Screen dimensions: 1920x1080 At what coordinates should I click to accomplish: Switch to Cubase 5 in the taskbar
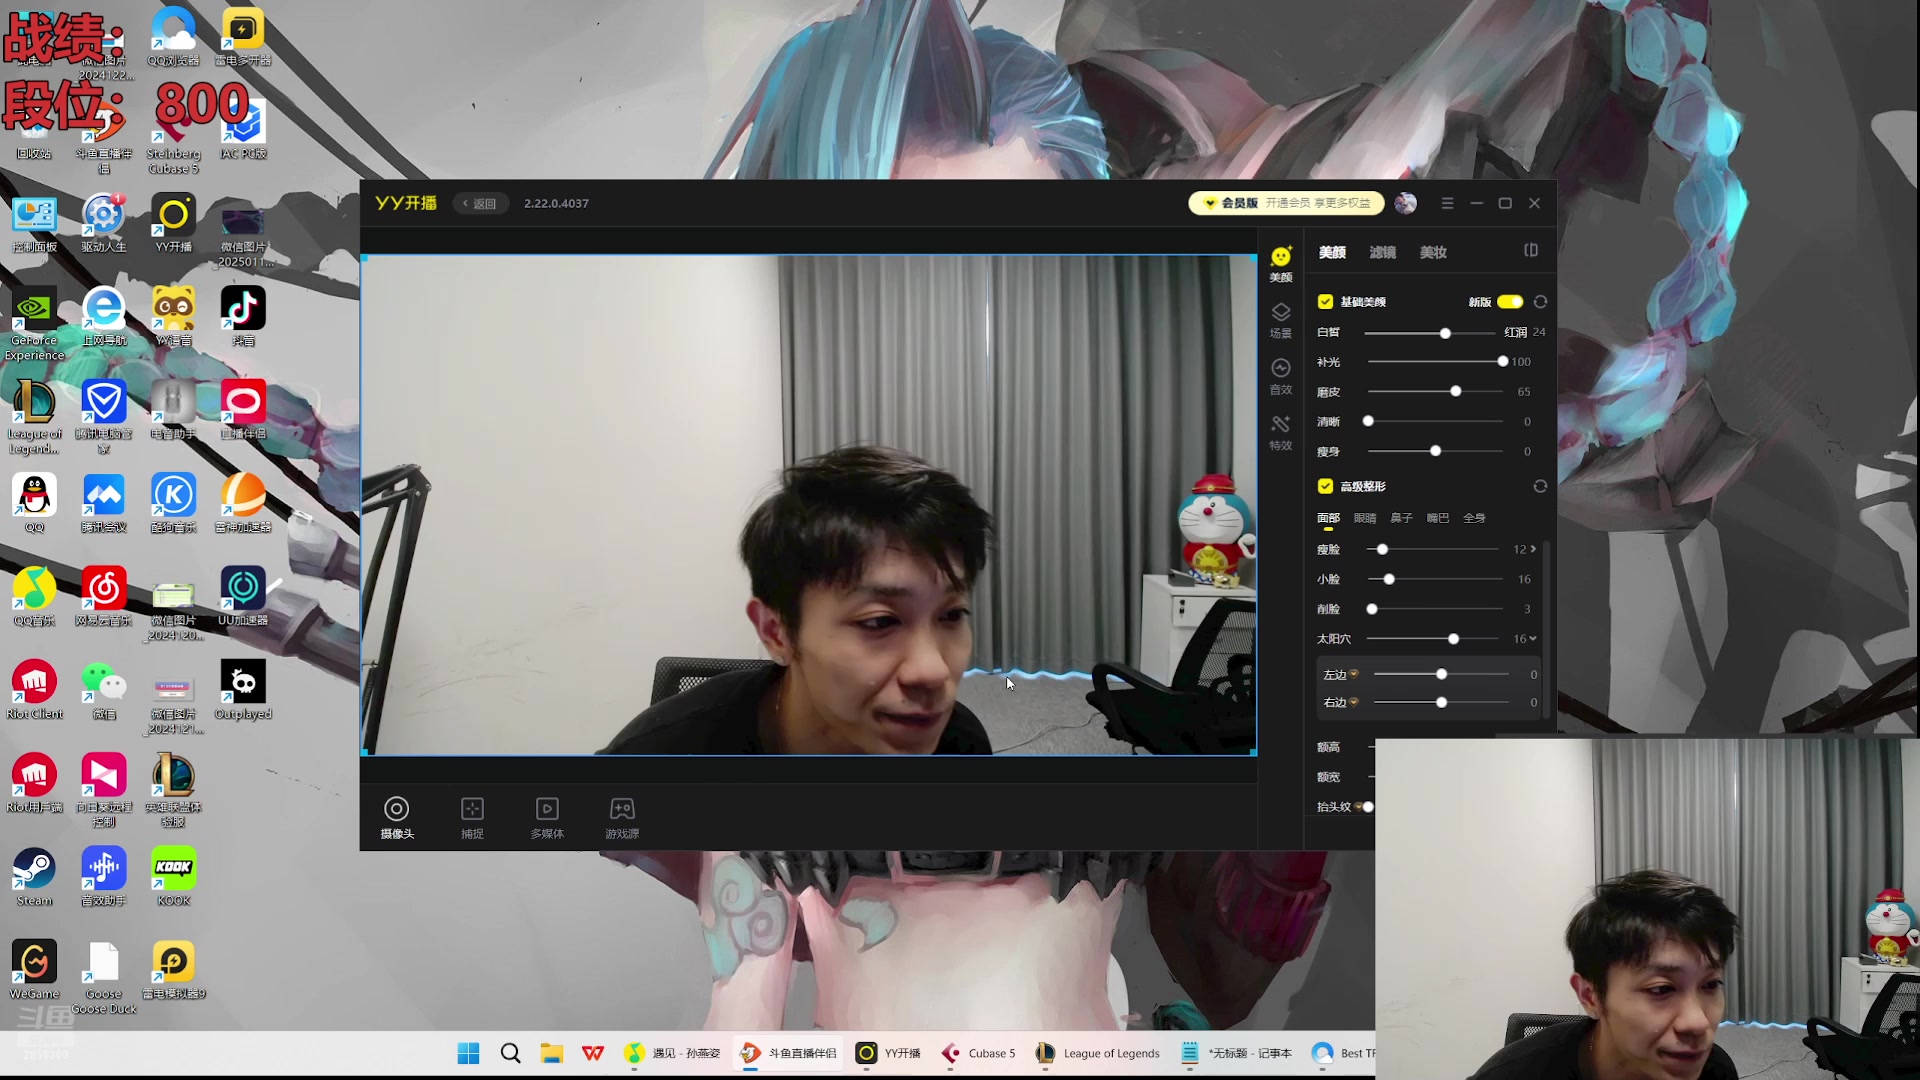click(979, 1053)
